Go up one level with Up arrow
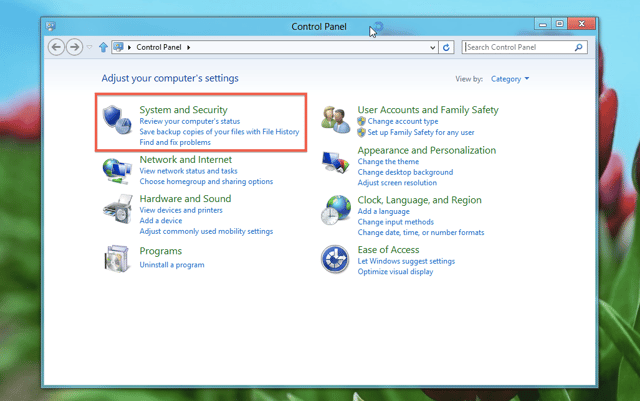The height and width of the screenshot is (401, 640). pos(103,47)
